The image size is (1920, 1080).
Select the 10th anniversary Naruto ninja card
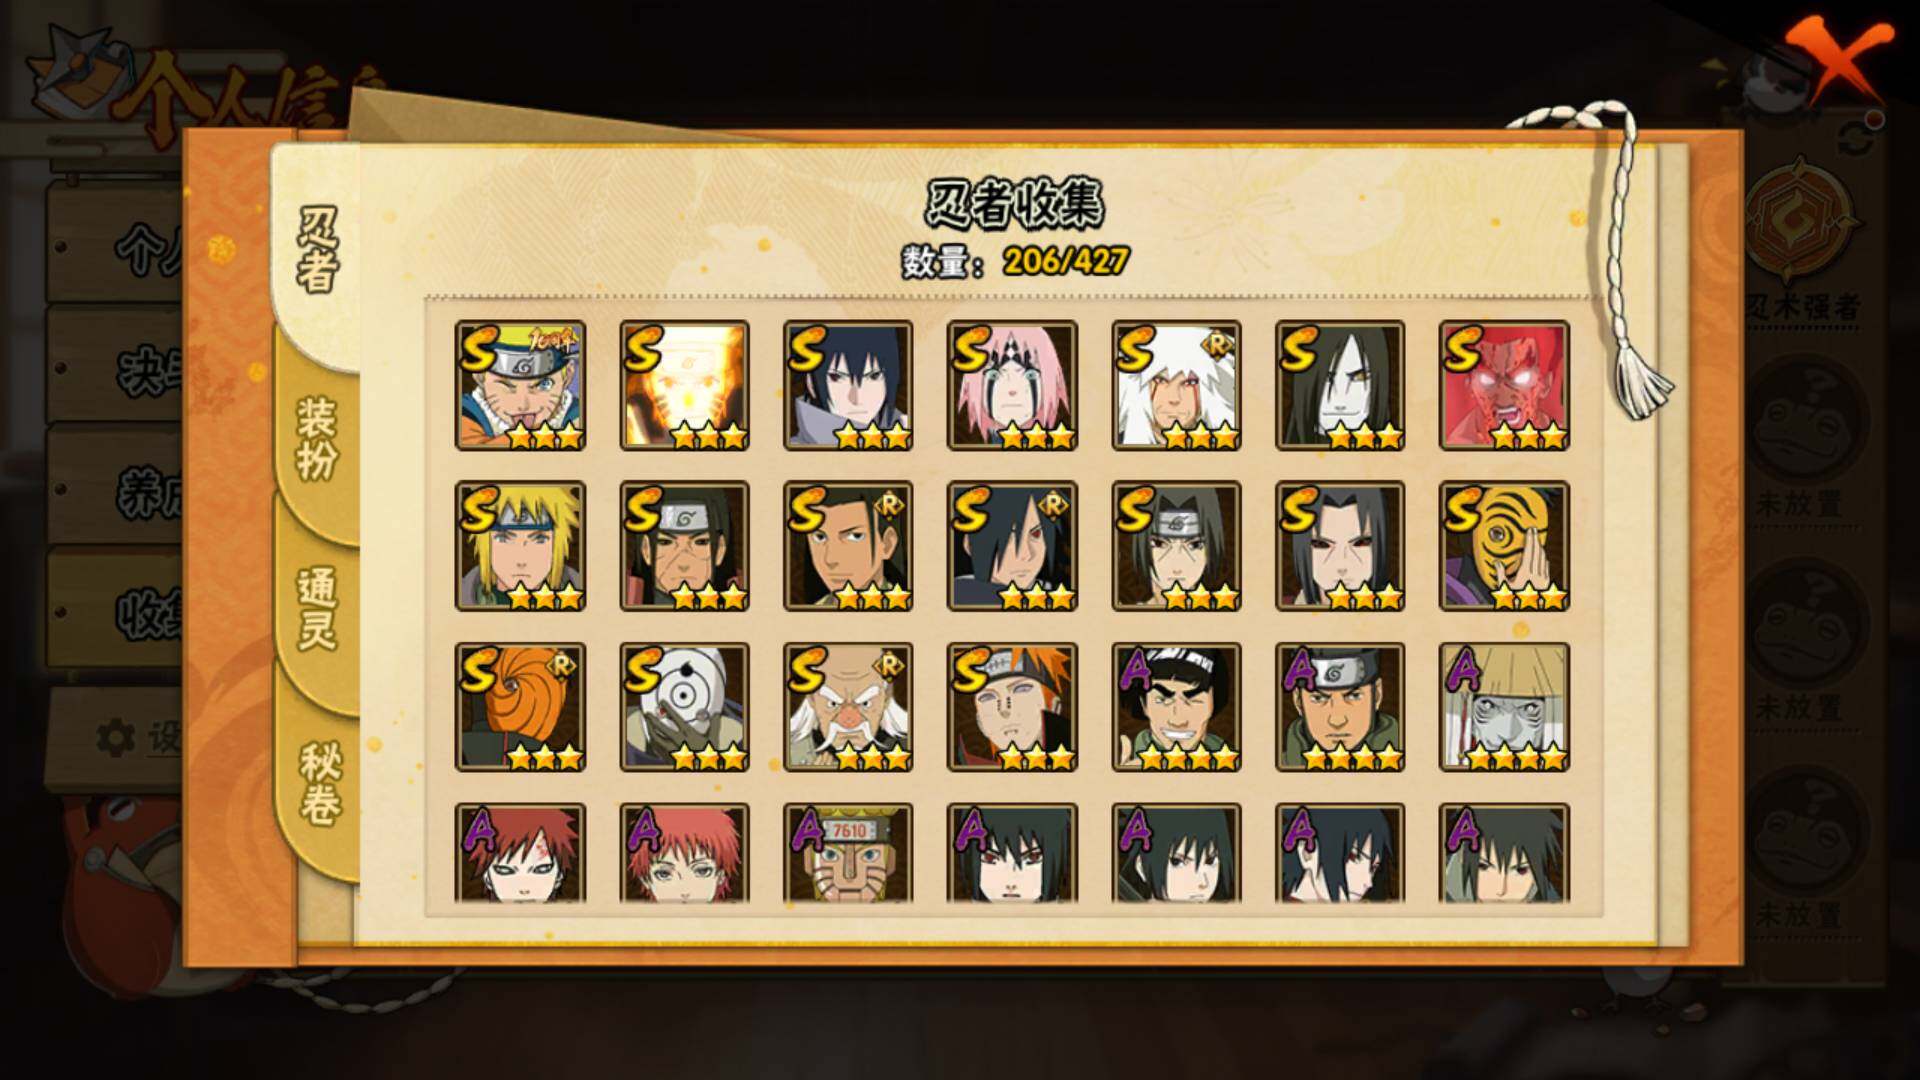coord(520,386)
